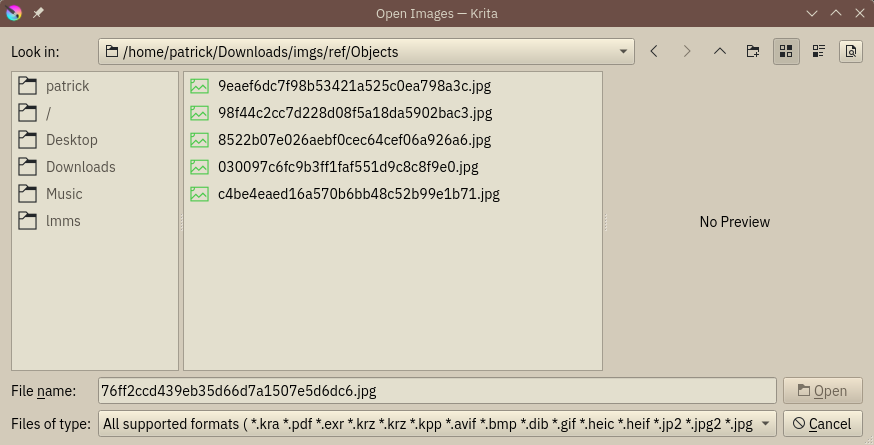Select file c4be4eaed16a570b6bb48c52b99e1b71.jpg
Image resolution: width=874 pixels, height=445 pixels.
click(358, 194)
